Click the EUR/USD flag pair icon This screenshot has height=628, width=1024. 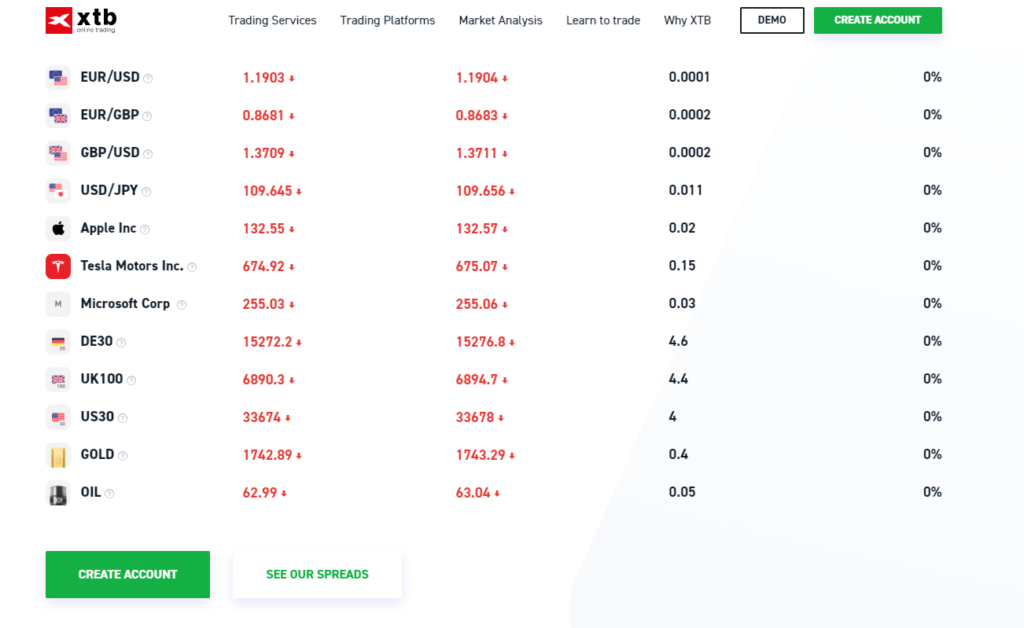tap(57, 76)
